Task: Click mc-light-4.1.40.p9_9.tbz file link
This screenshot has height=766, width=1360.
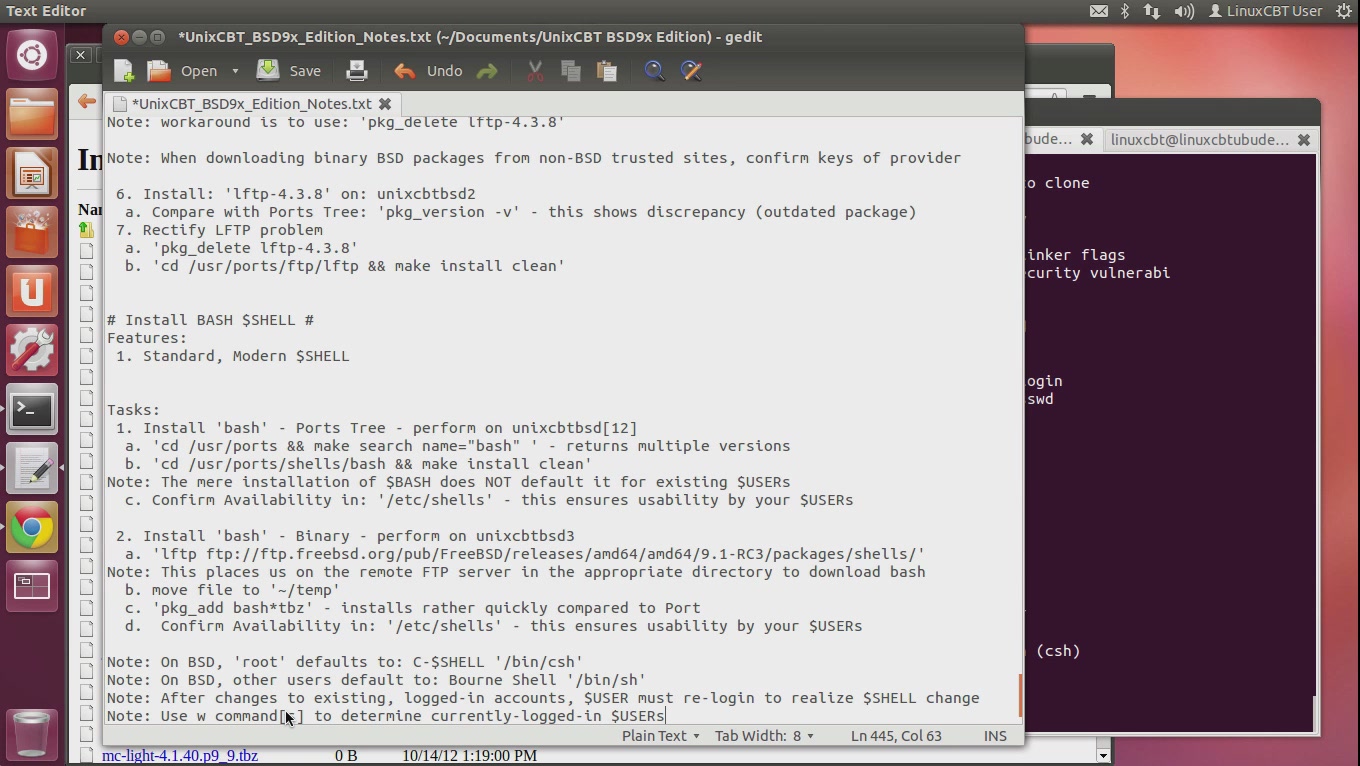Action: (x=180, y=756)
